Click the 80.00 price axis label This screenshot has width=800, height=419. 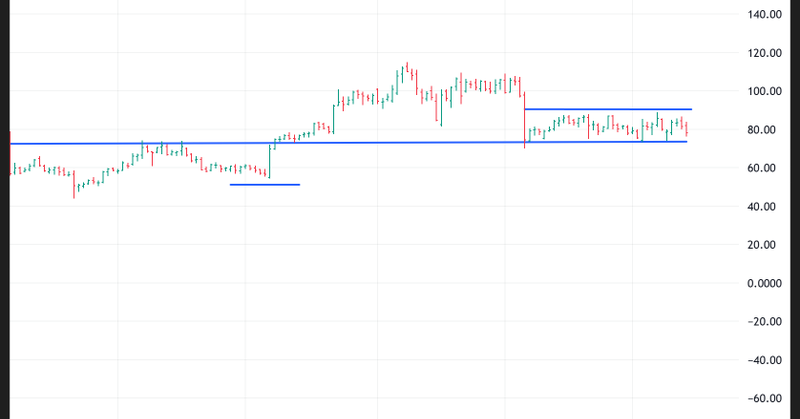click(x=766, y=130)
